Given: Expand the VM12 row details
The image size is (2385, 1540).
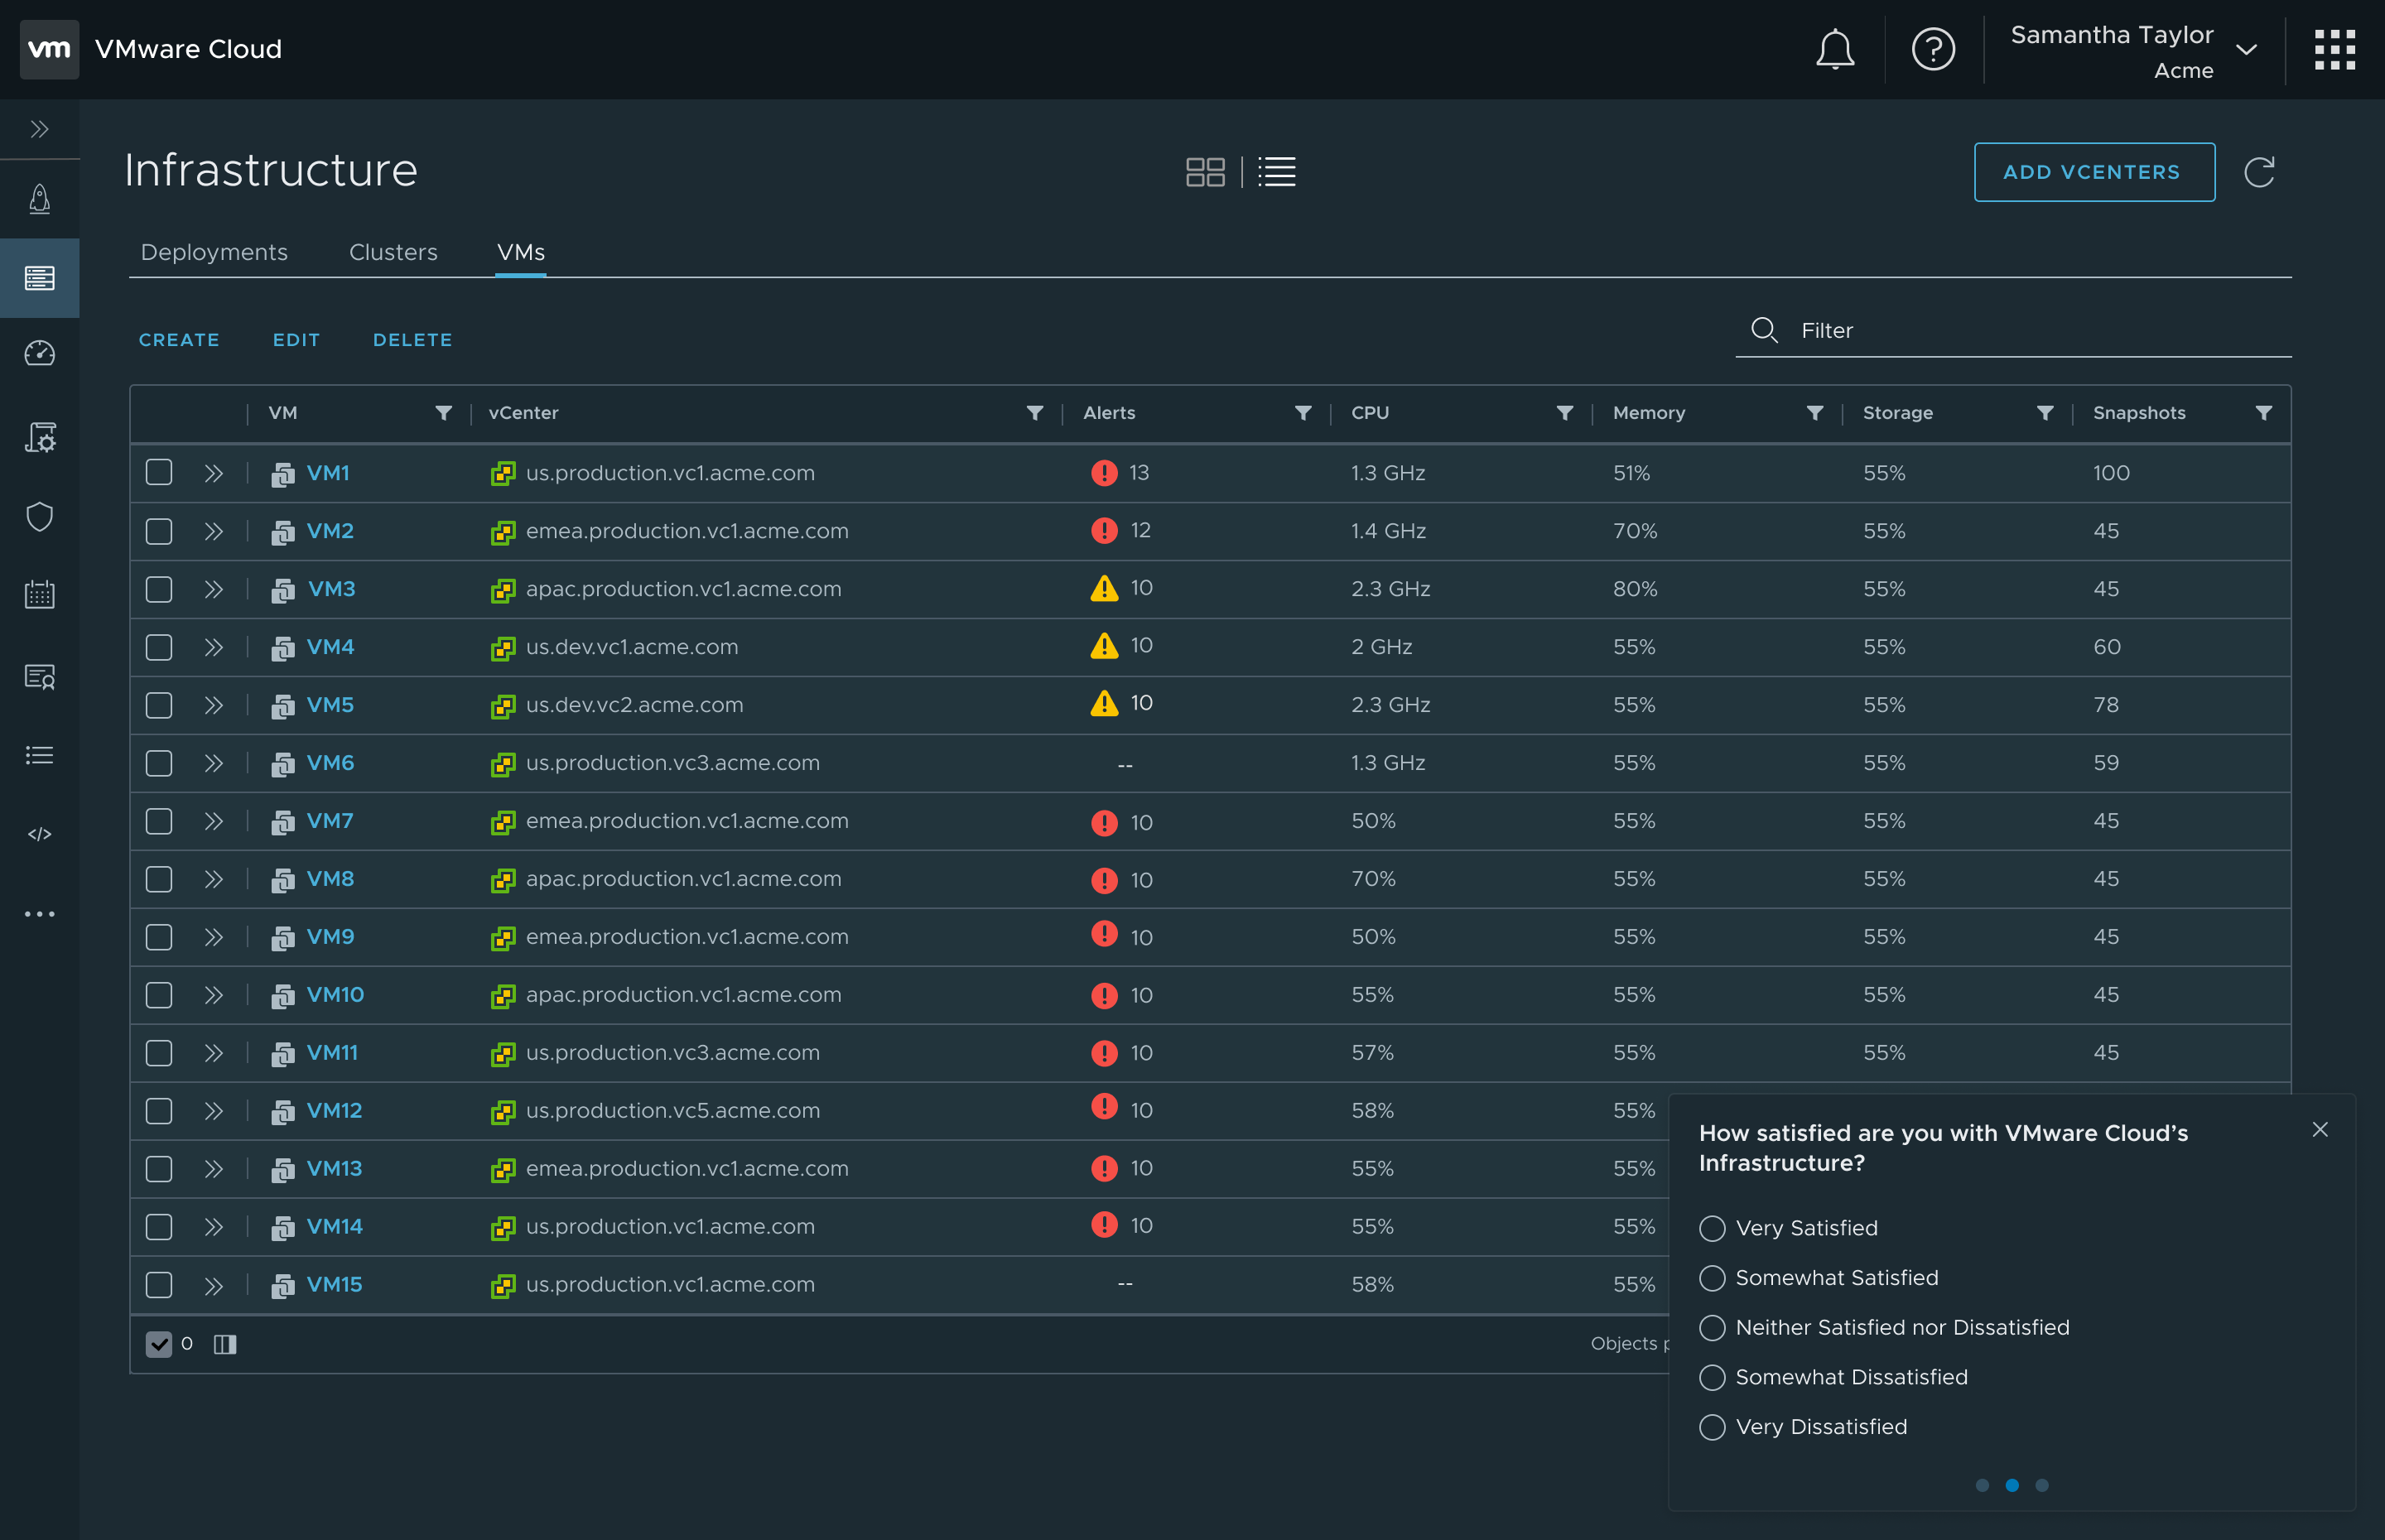Looking at the screenshot, I should (213, 1111).
